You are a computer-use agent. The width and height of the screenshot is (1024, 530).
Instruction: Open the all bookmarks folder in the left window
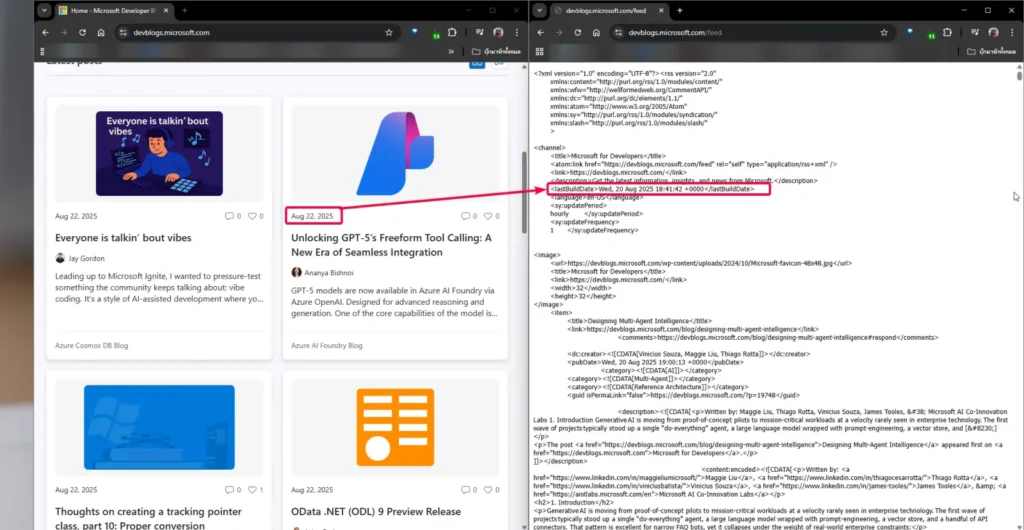coord(496,52)
